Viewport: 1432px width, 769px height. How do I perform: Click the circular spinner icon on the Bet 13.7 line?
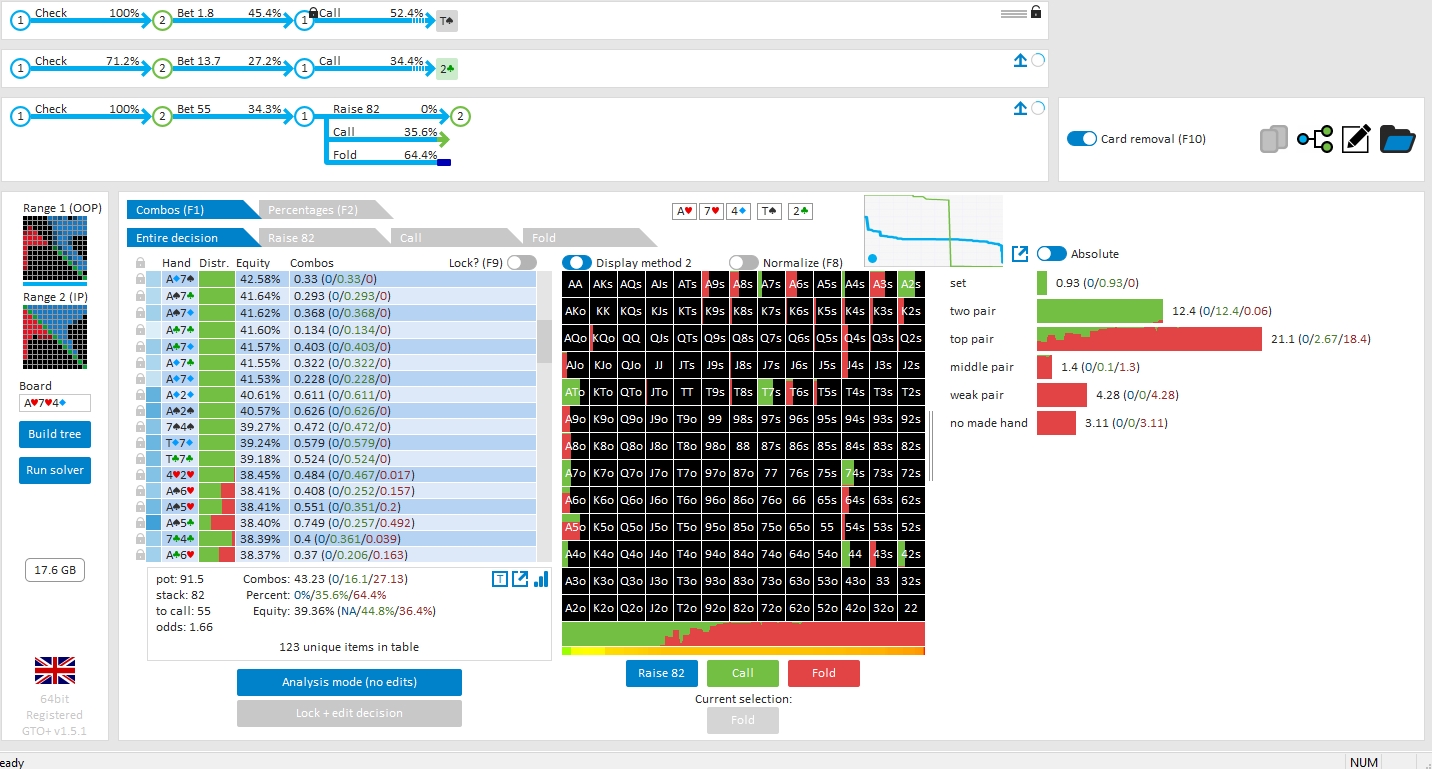pos(1038,61)
